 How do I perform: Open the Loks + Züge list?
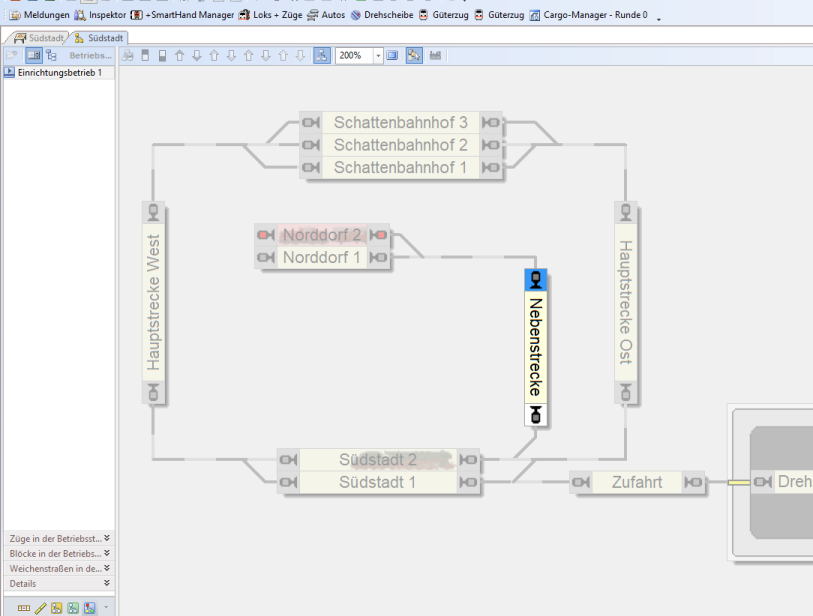pos(271,15)
